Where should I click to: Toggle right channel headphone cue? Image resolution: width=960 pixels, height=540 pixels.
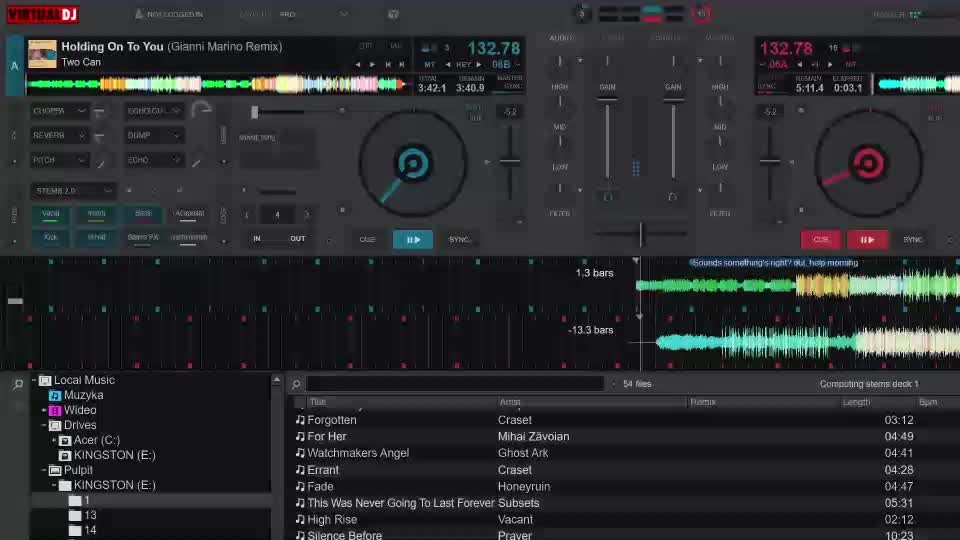[x=672, y=197]
